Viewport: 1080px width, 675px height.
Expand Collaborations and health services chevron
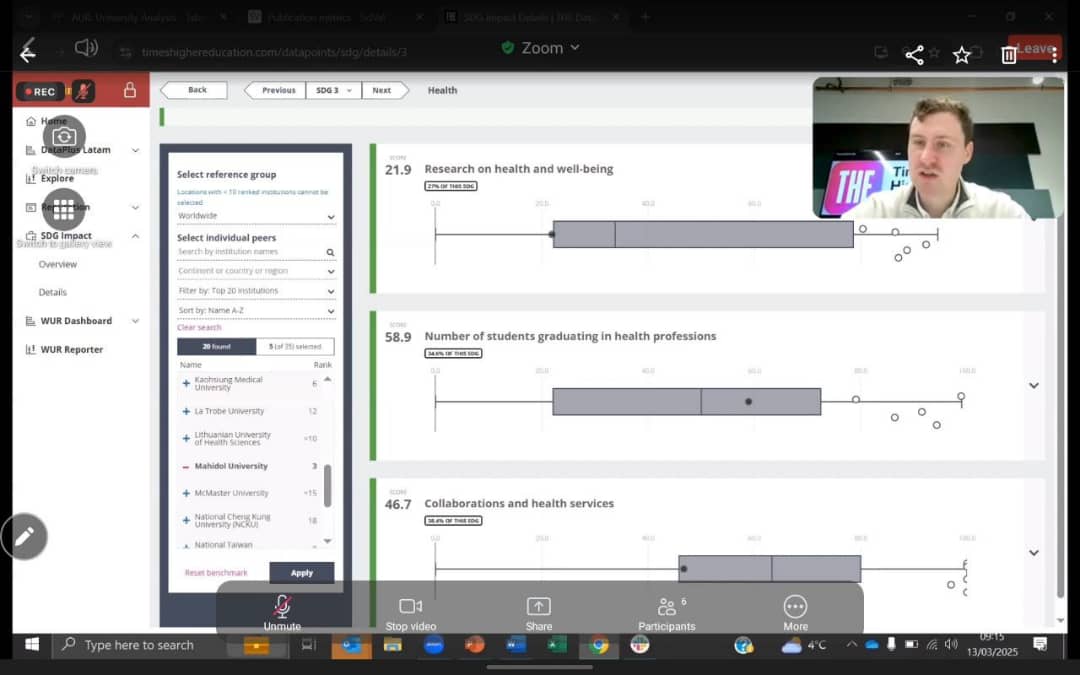click(x=1034, y=553)
